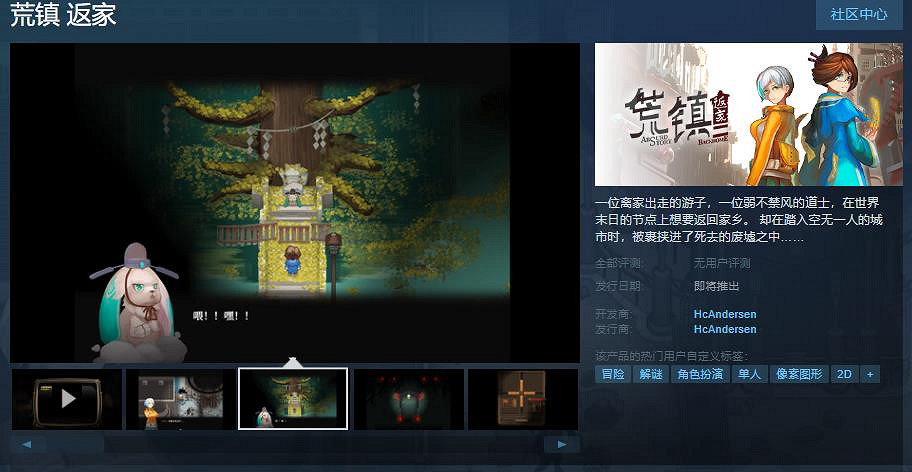The height and width of the screenshot is (472, 912).
Task: Click the 荒镇 返家 game title
Action: [x=63, y=16]
